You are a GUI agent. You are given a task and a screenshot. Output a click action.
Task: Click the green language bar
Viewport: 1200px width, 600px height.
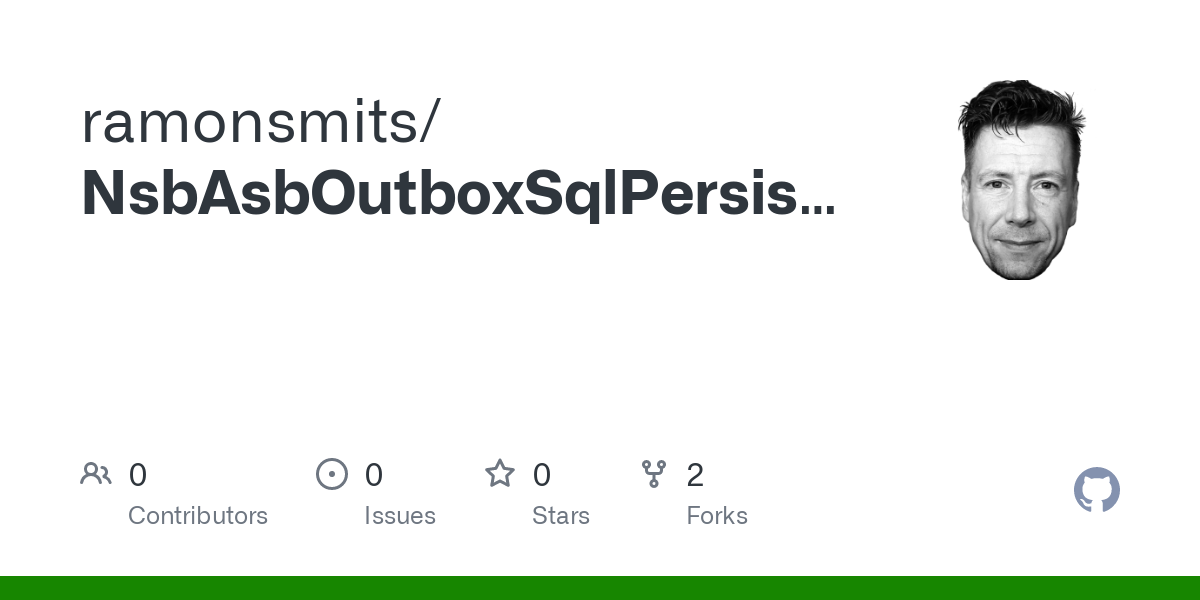tap(600, 588)
